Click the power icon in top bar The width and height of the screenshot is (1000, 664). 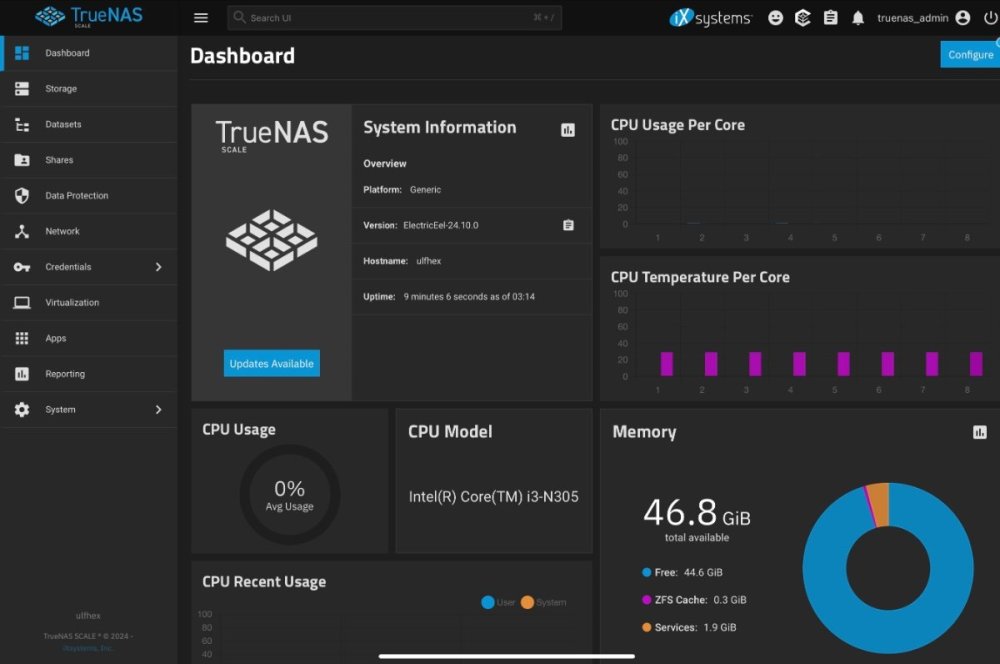coord(990,18)
